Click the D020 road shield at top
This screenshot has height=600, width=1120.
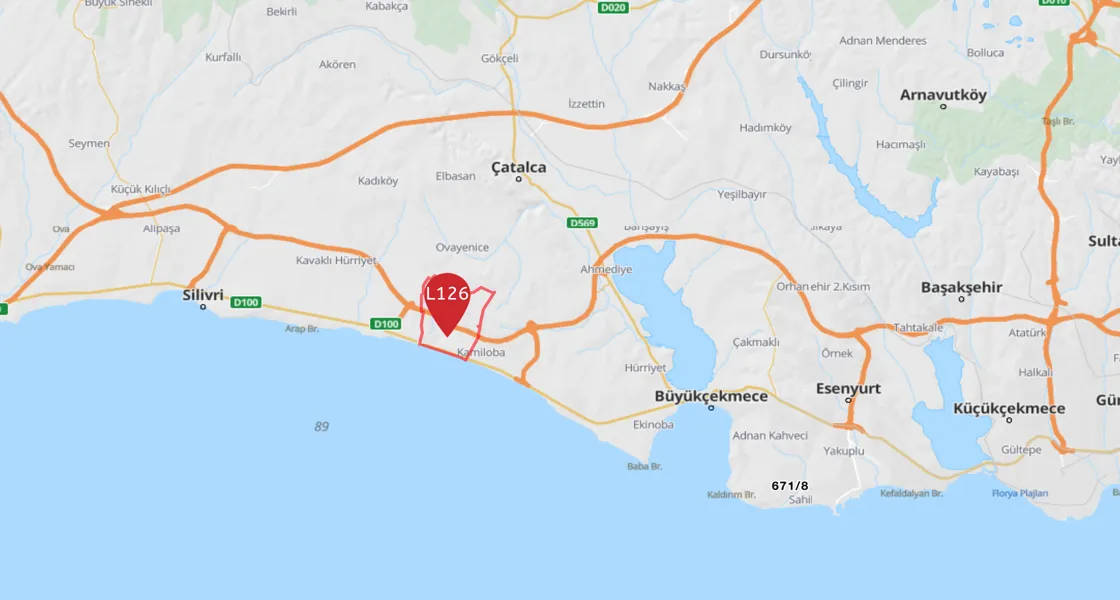click(x=614, y=7)
